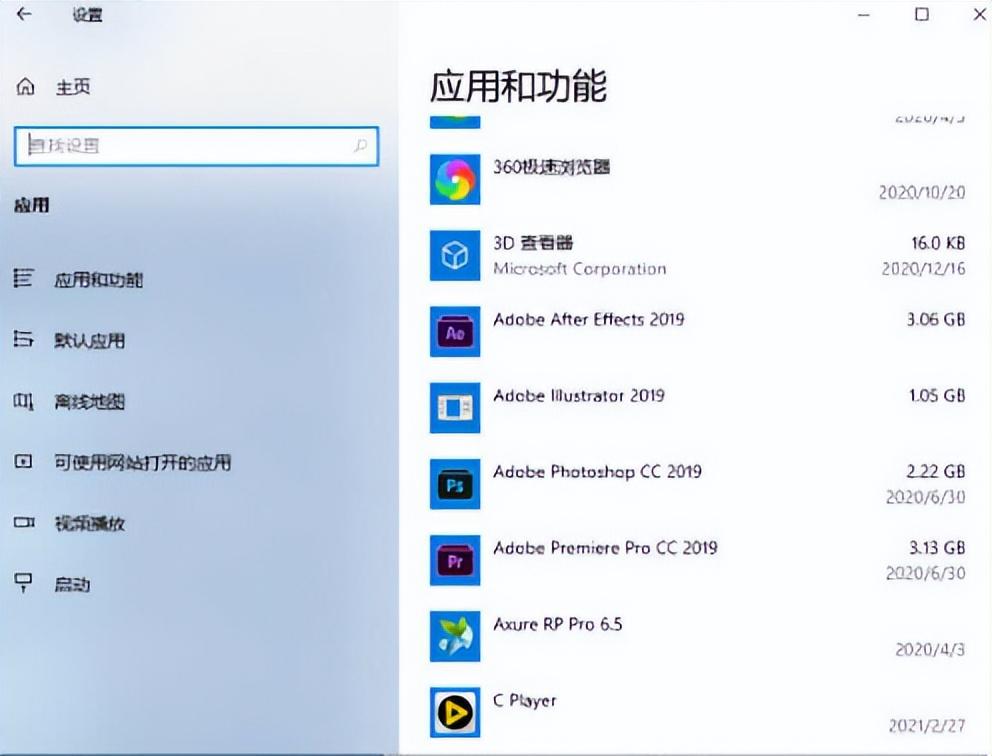This screenshot has width=992, height=756.
Task: Click the 启动 sidebar icon
Action: (x=23, y=583)
